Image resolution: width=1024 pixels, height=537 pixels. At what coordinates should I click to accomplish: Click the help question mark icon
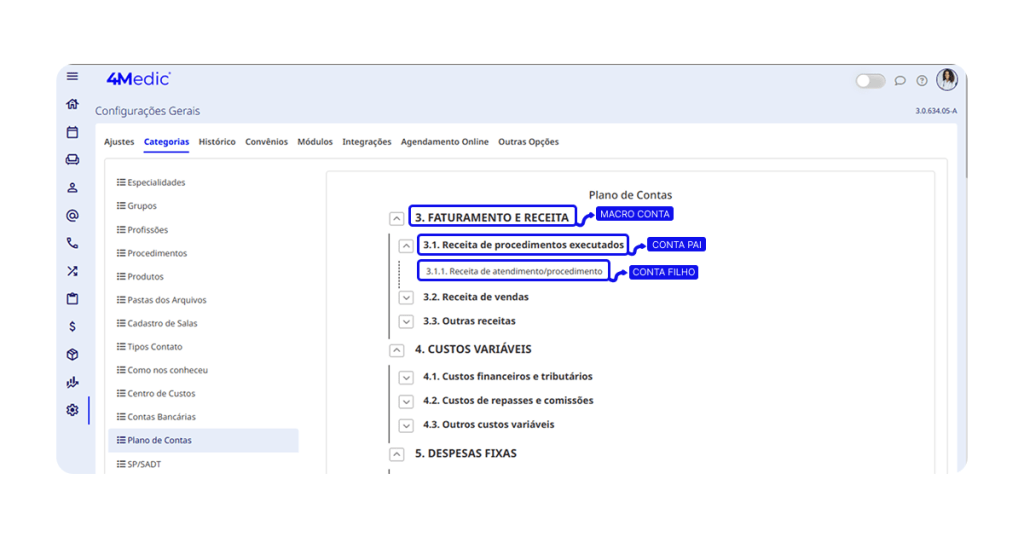click(922, 81)
